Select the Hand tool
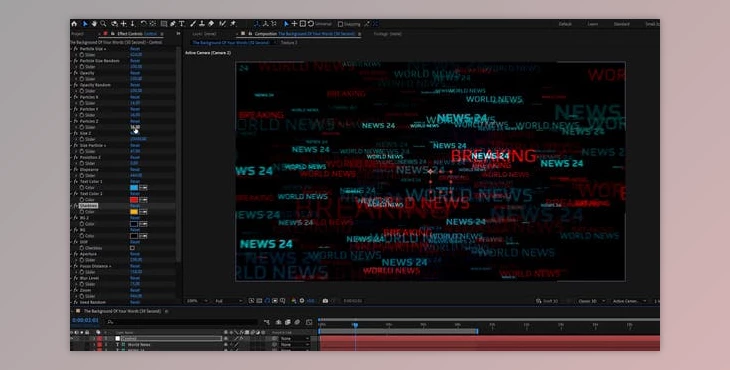Image resolution: width=730 pixels, height=370 pixels. (94, 24)
